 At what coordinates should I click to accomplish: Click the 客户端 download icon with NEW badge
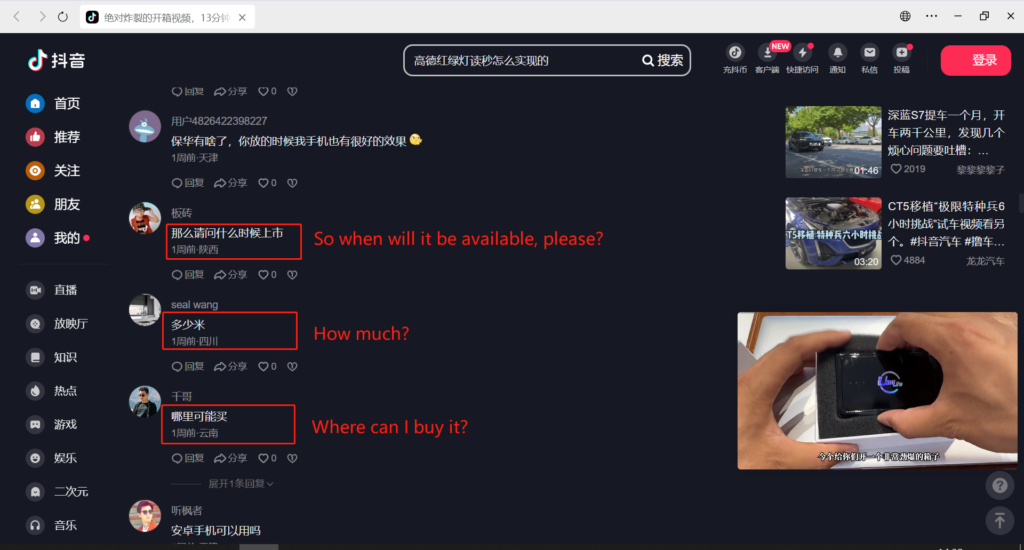(x=767, y=58)
